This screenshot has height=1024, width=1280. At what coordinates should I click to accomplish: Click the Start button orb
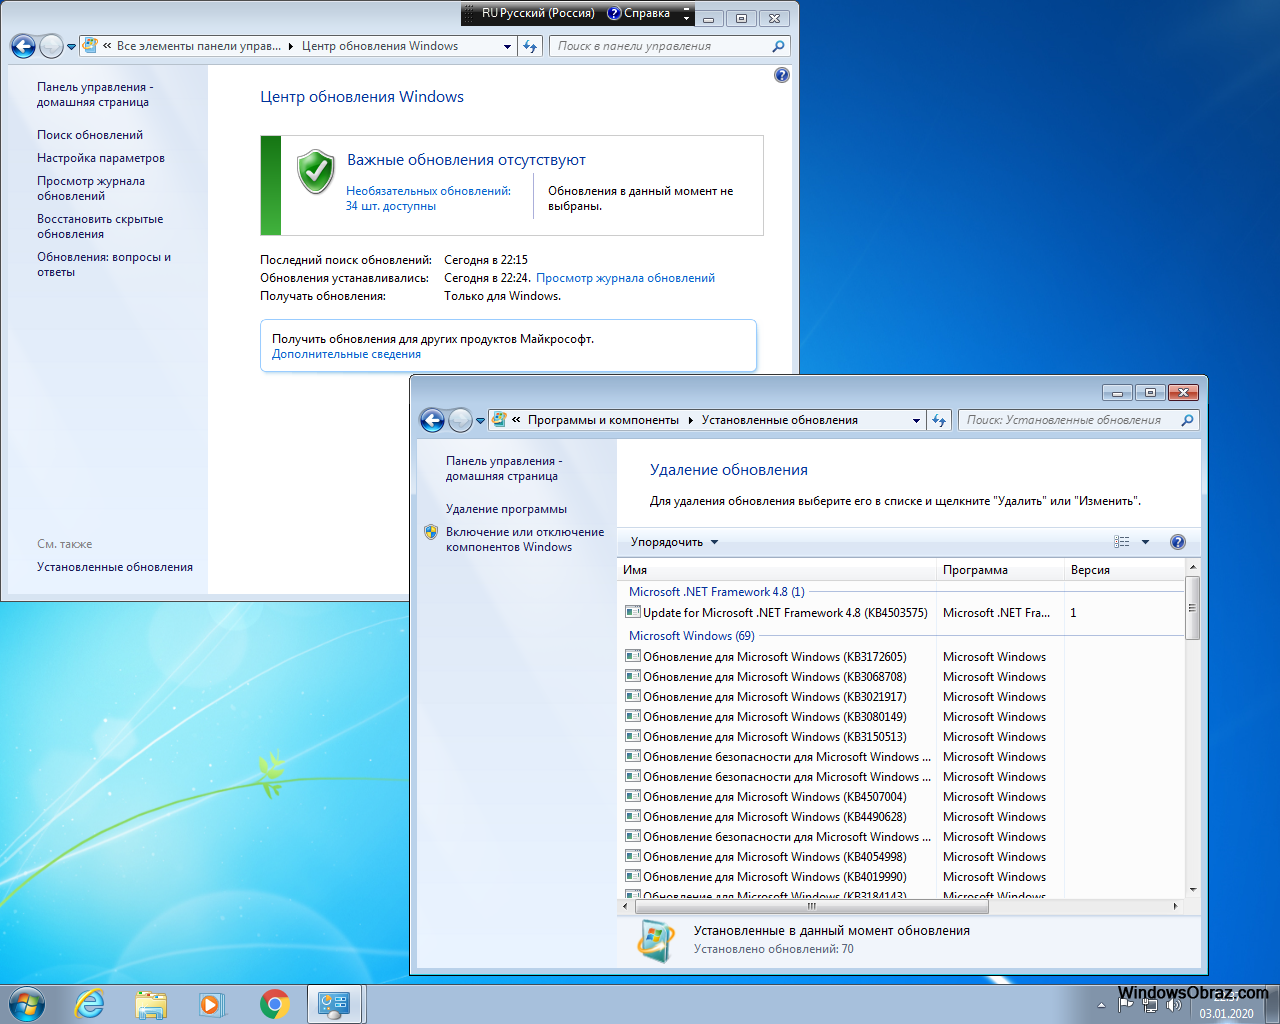coord(27,1004)
